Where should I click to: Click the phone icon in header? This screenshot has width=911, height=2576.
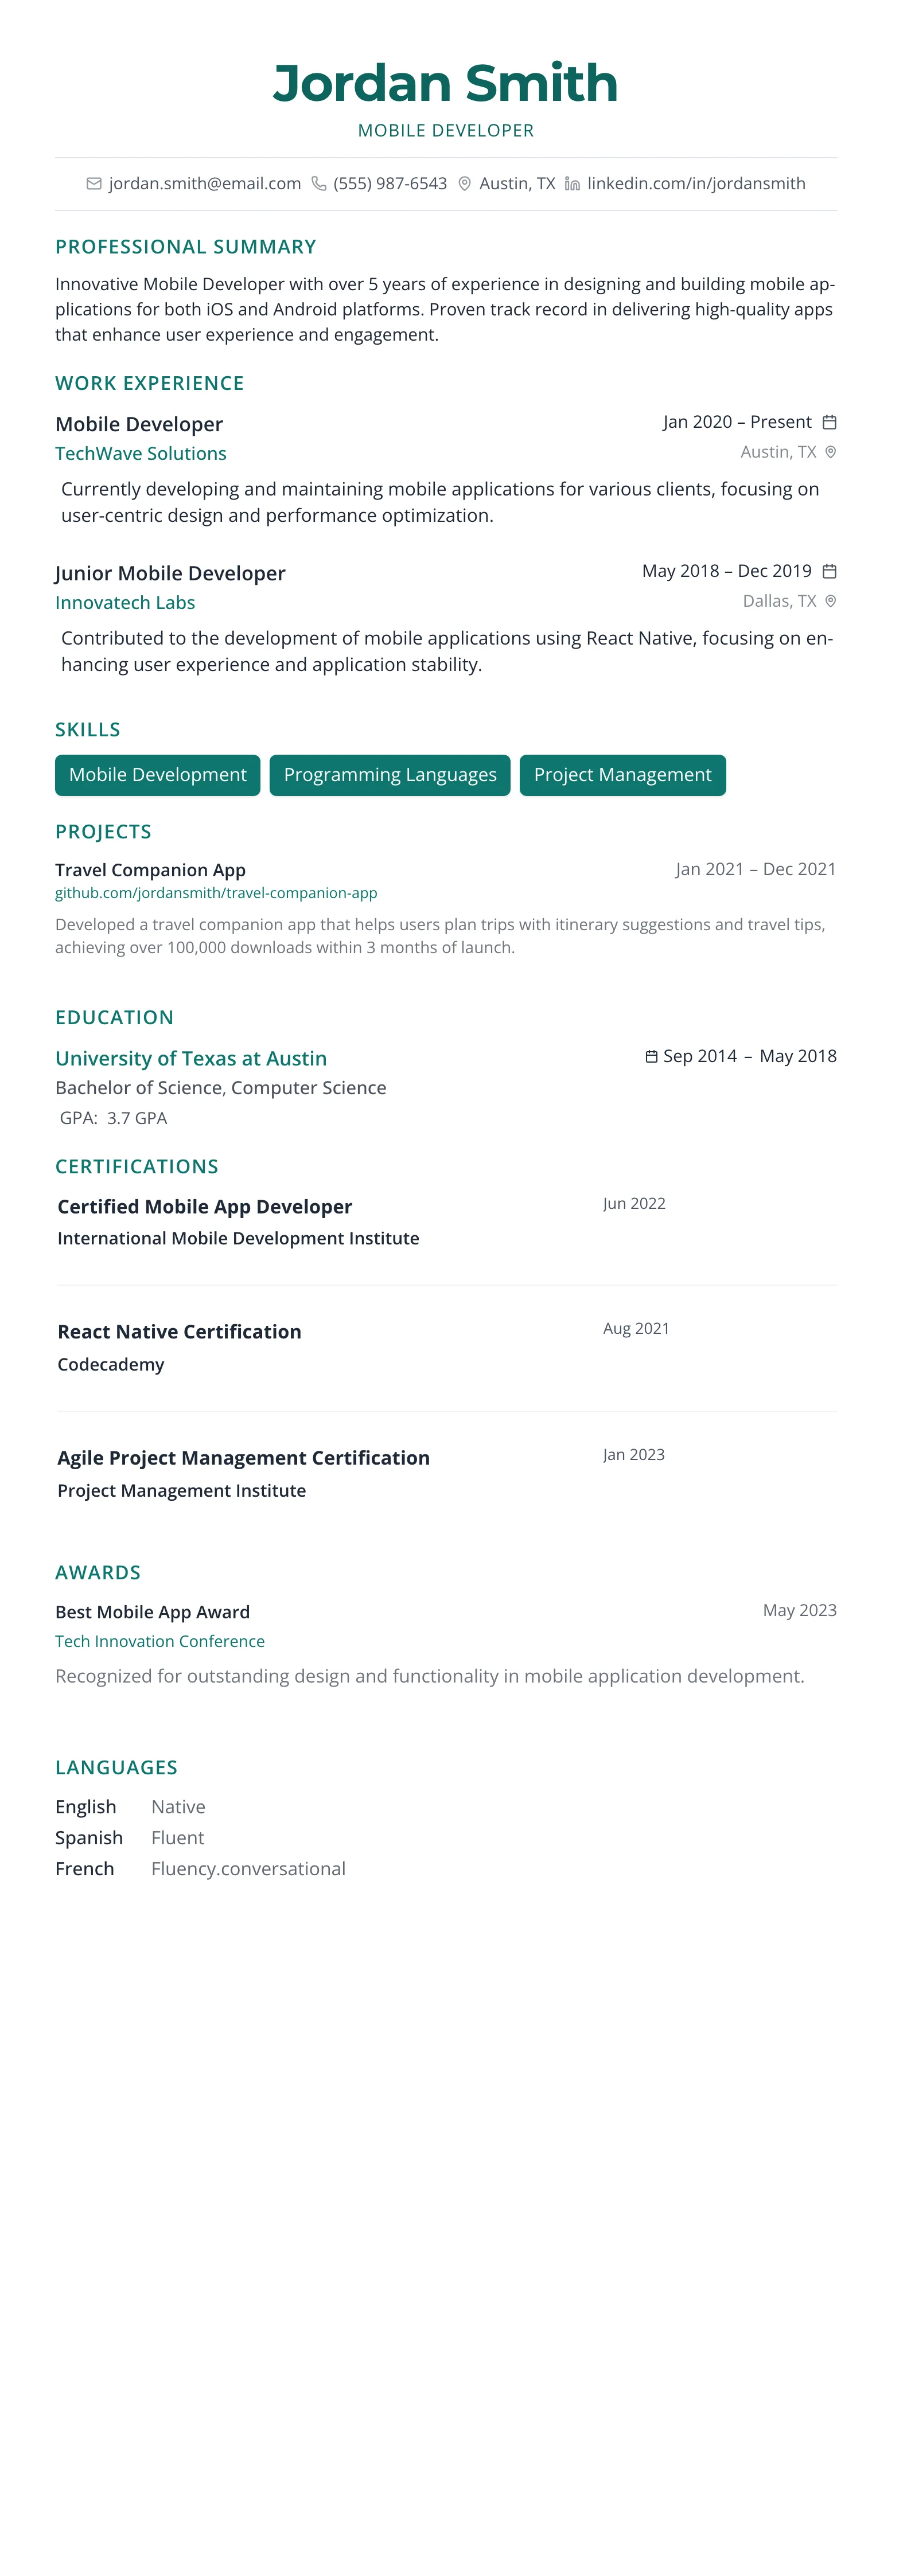[x=319, y=184]
